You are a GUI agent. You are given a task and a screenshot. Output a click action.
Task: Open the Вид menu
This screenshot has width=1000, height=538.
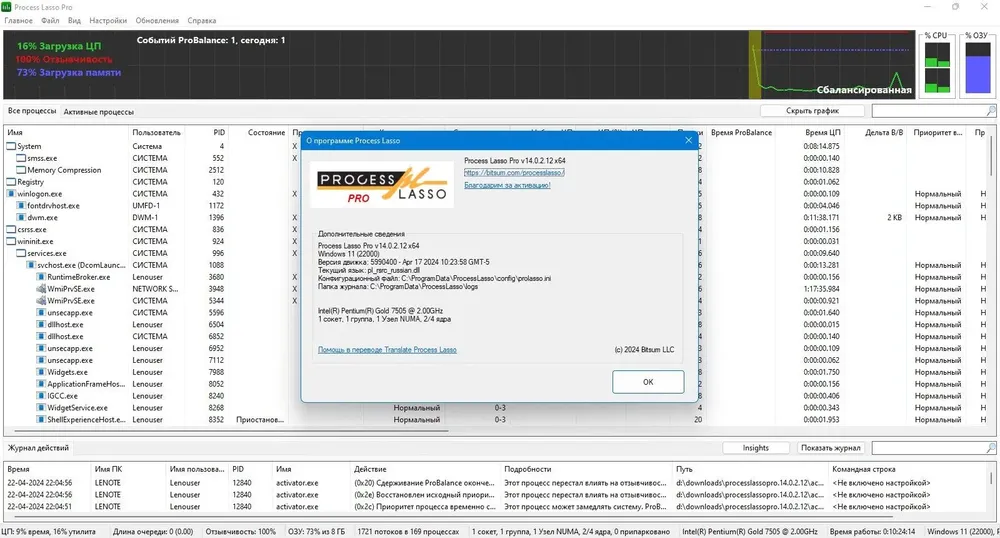[75, 20]
